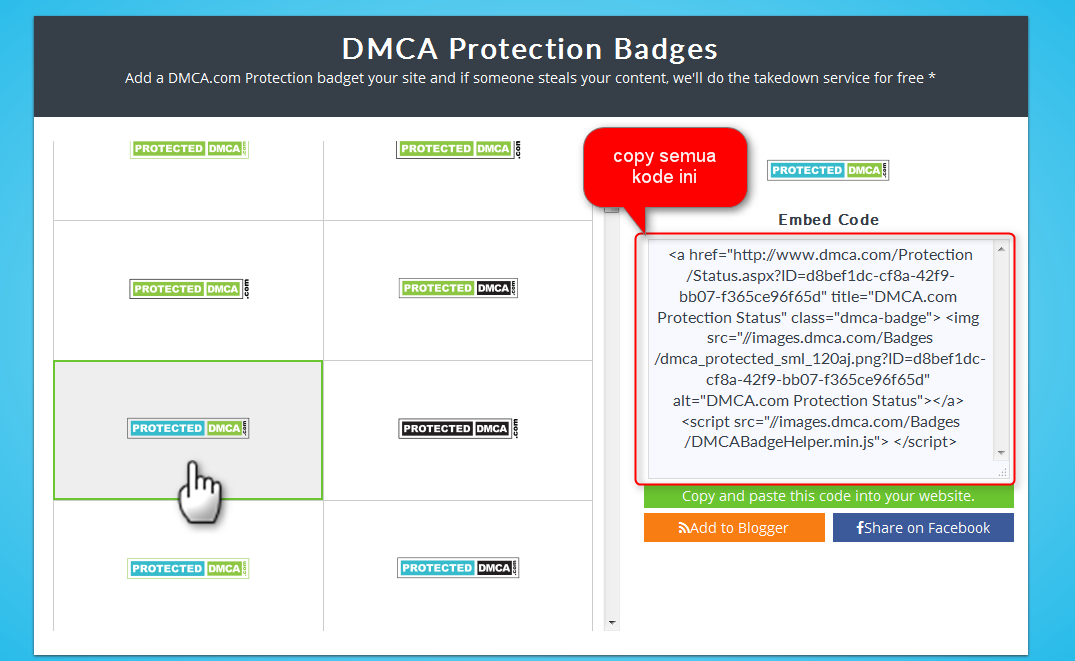
Task: Click the embed code box's resize handle
Action: pyautogui.click(x=1001, y=471)
